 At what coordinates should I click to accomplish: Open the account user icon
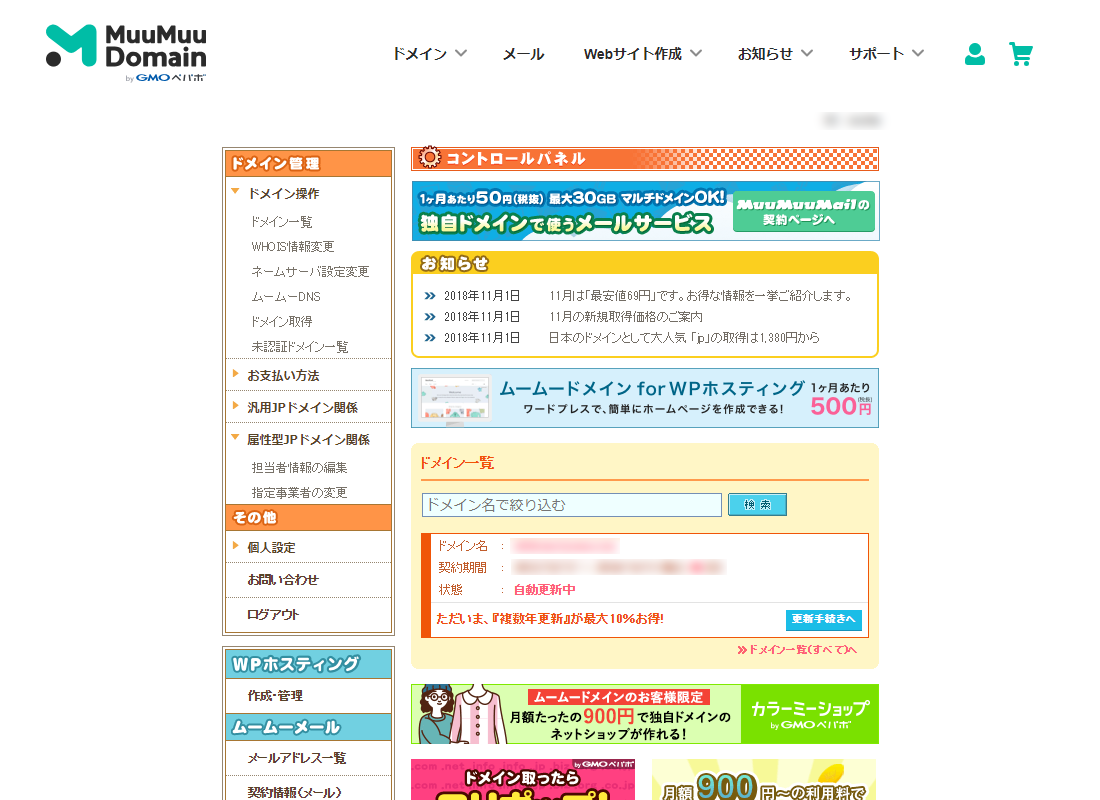(x=975, y=54)
